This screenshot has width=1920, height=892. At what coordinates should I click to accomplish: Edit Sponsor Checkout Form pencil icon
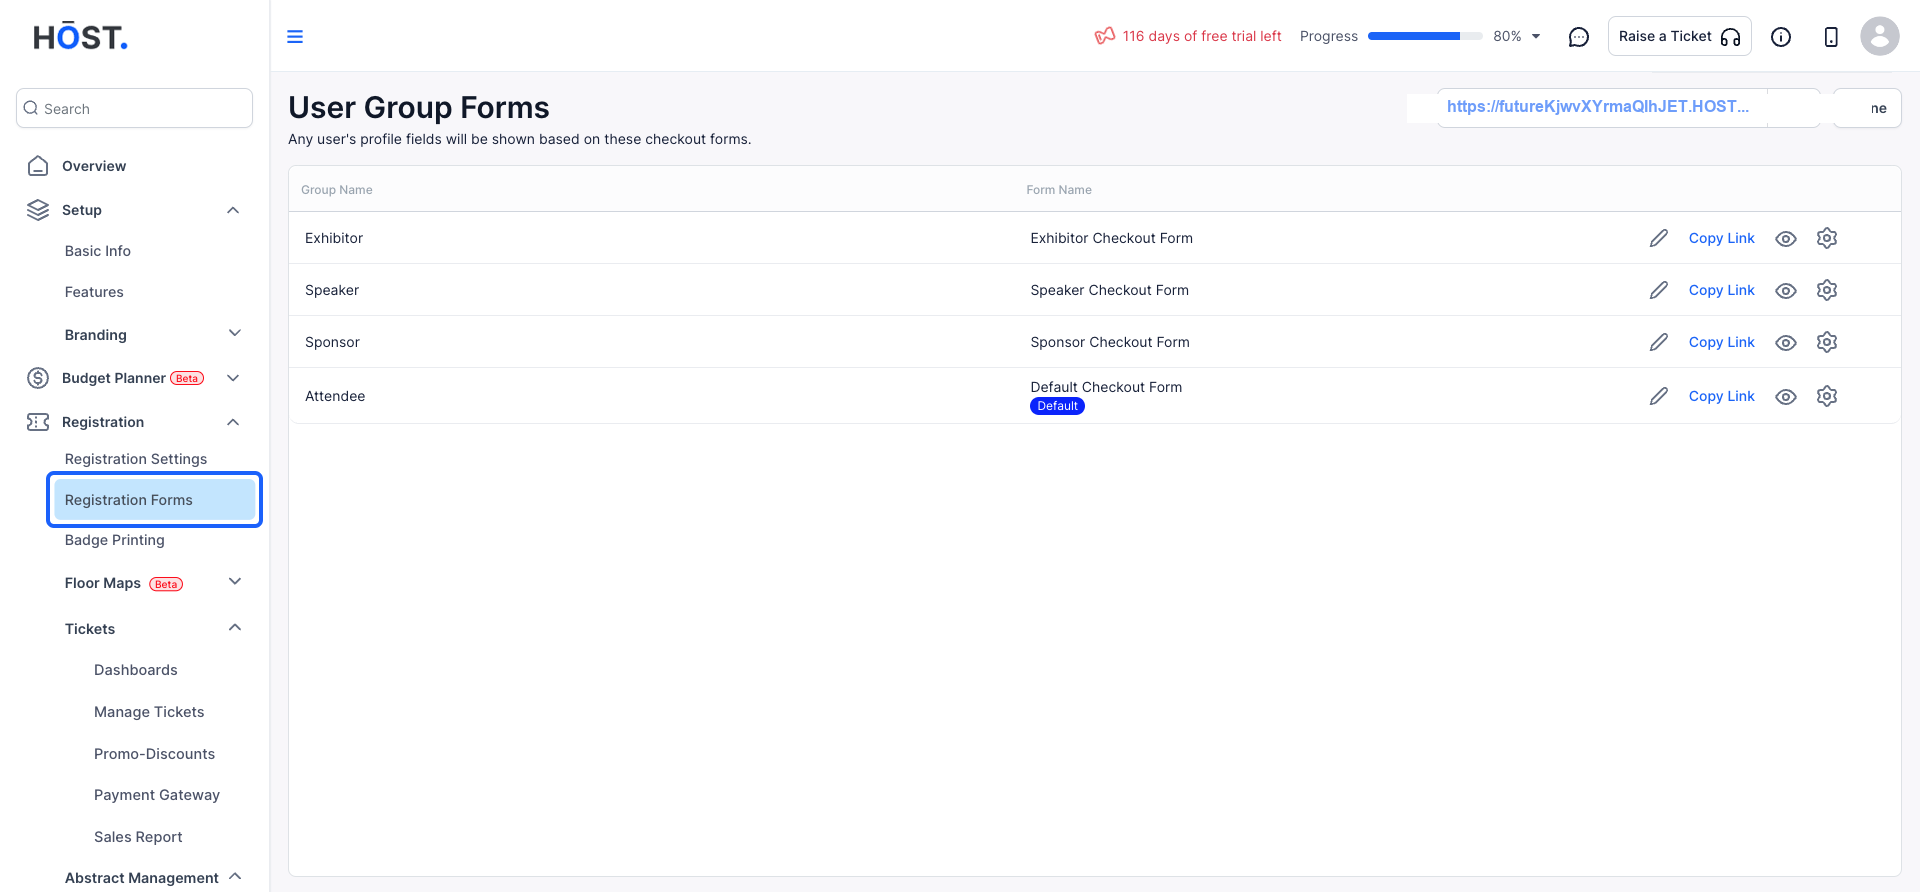(1659, 342)
